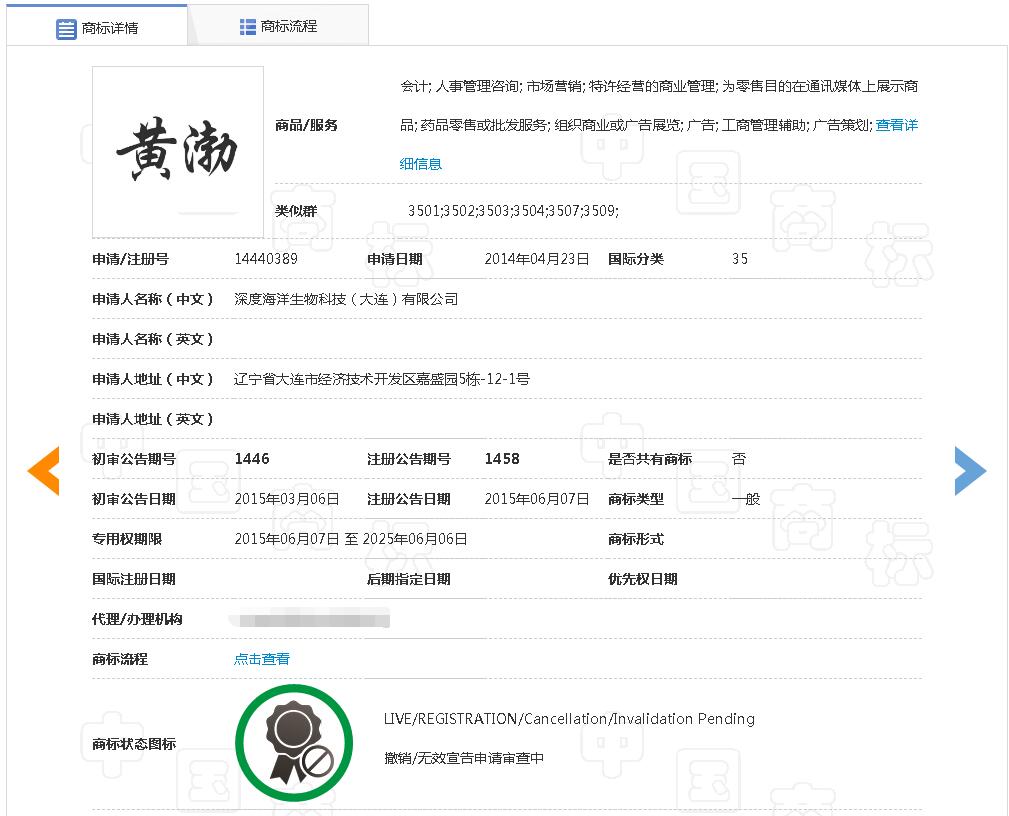Click the 申请/注册号 label

coord(130,259)
